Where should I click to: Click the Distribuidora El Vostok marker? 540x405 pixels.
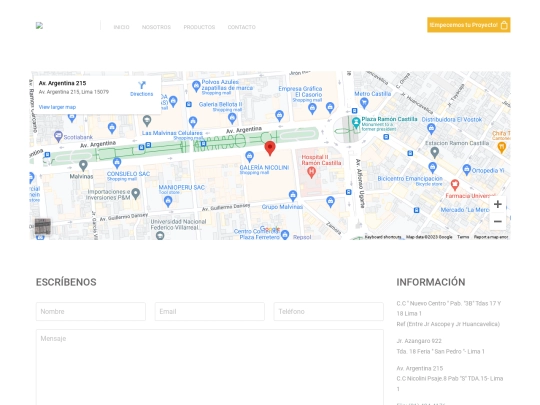pos(431,129)
